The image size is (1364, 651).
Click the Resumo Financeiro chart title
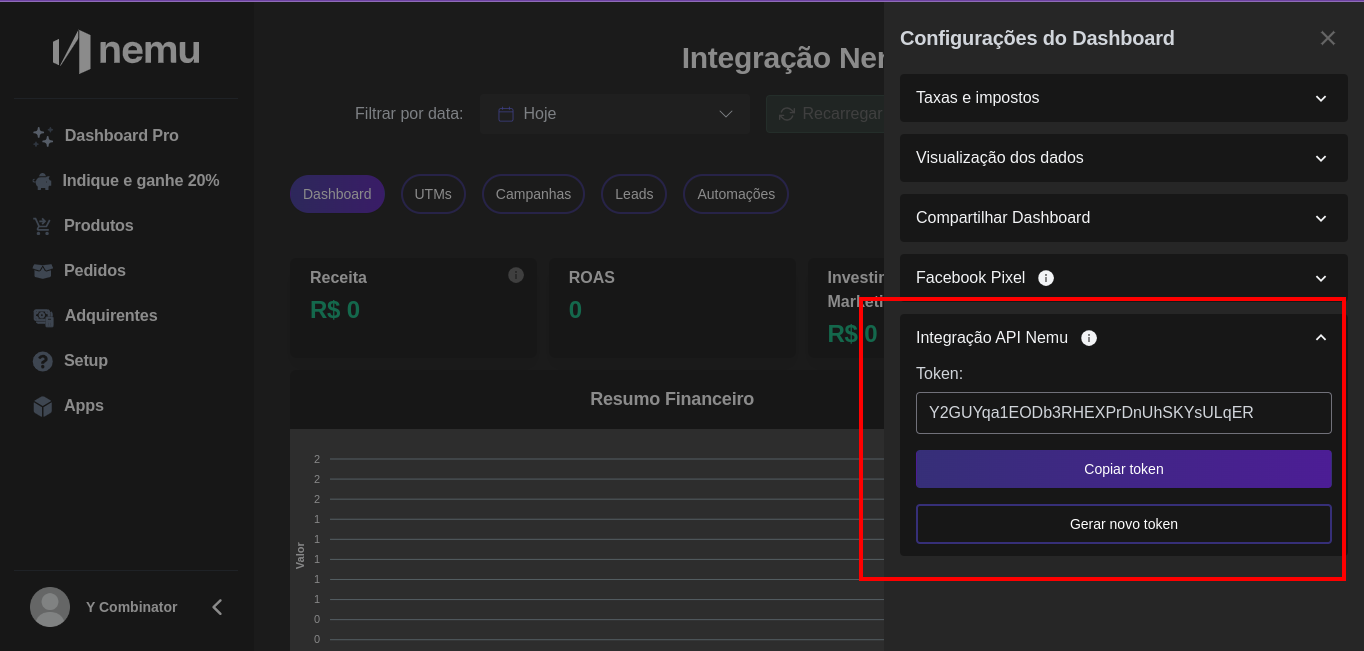(672, 399)
